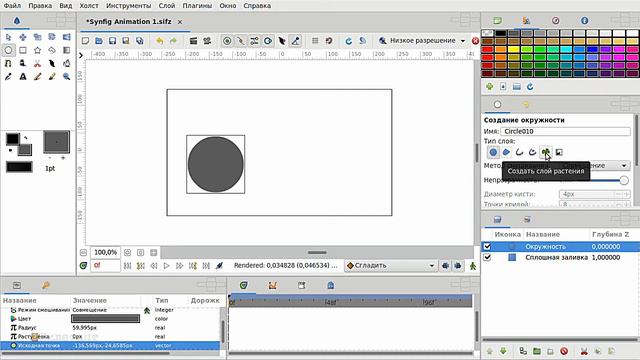Redo the action

173,41
